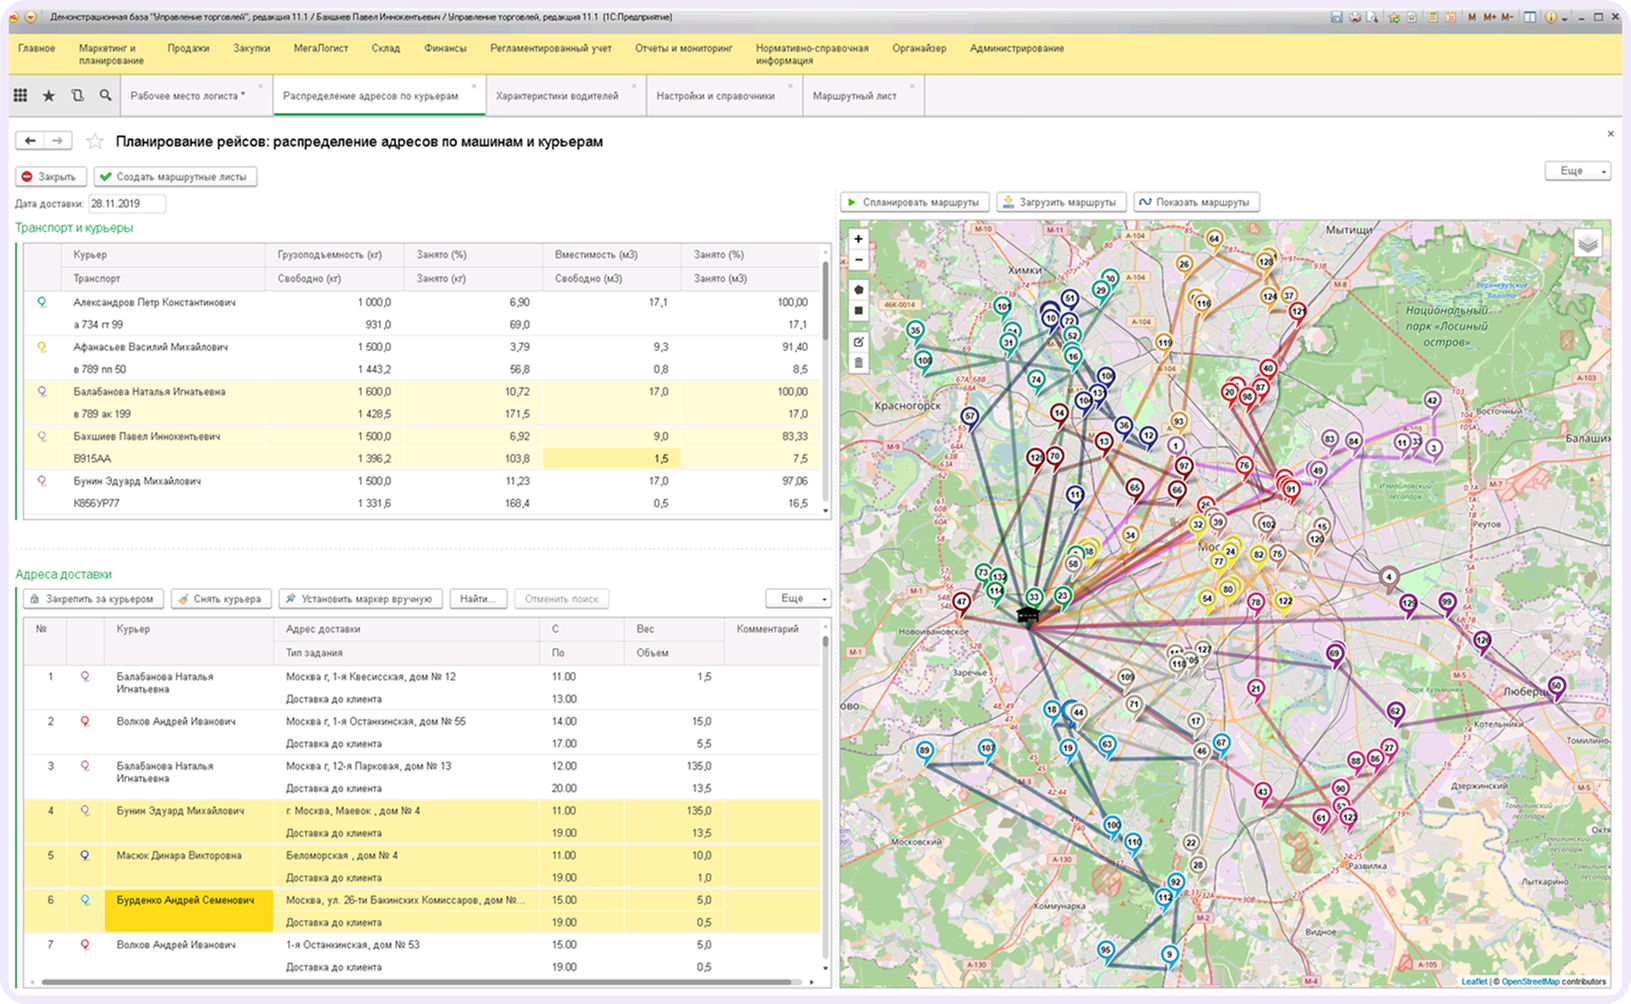Image resolution: width=1631 pixels, height=1004 pixels.
Task: Close the Распределение адресов по курьерам tab
Action: 476,86
